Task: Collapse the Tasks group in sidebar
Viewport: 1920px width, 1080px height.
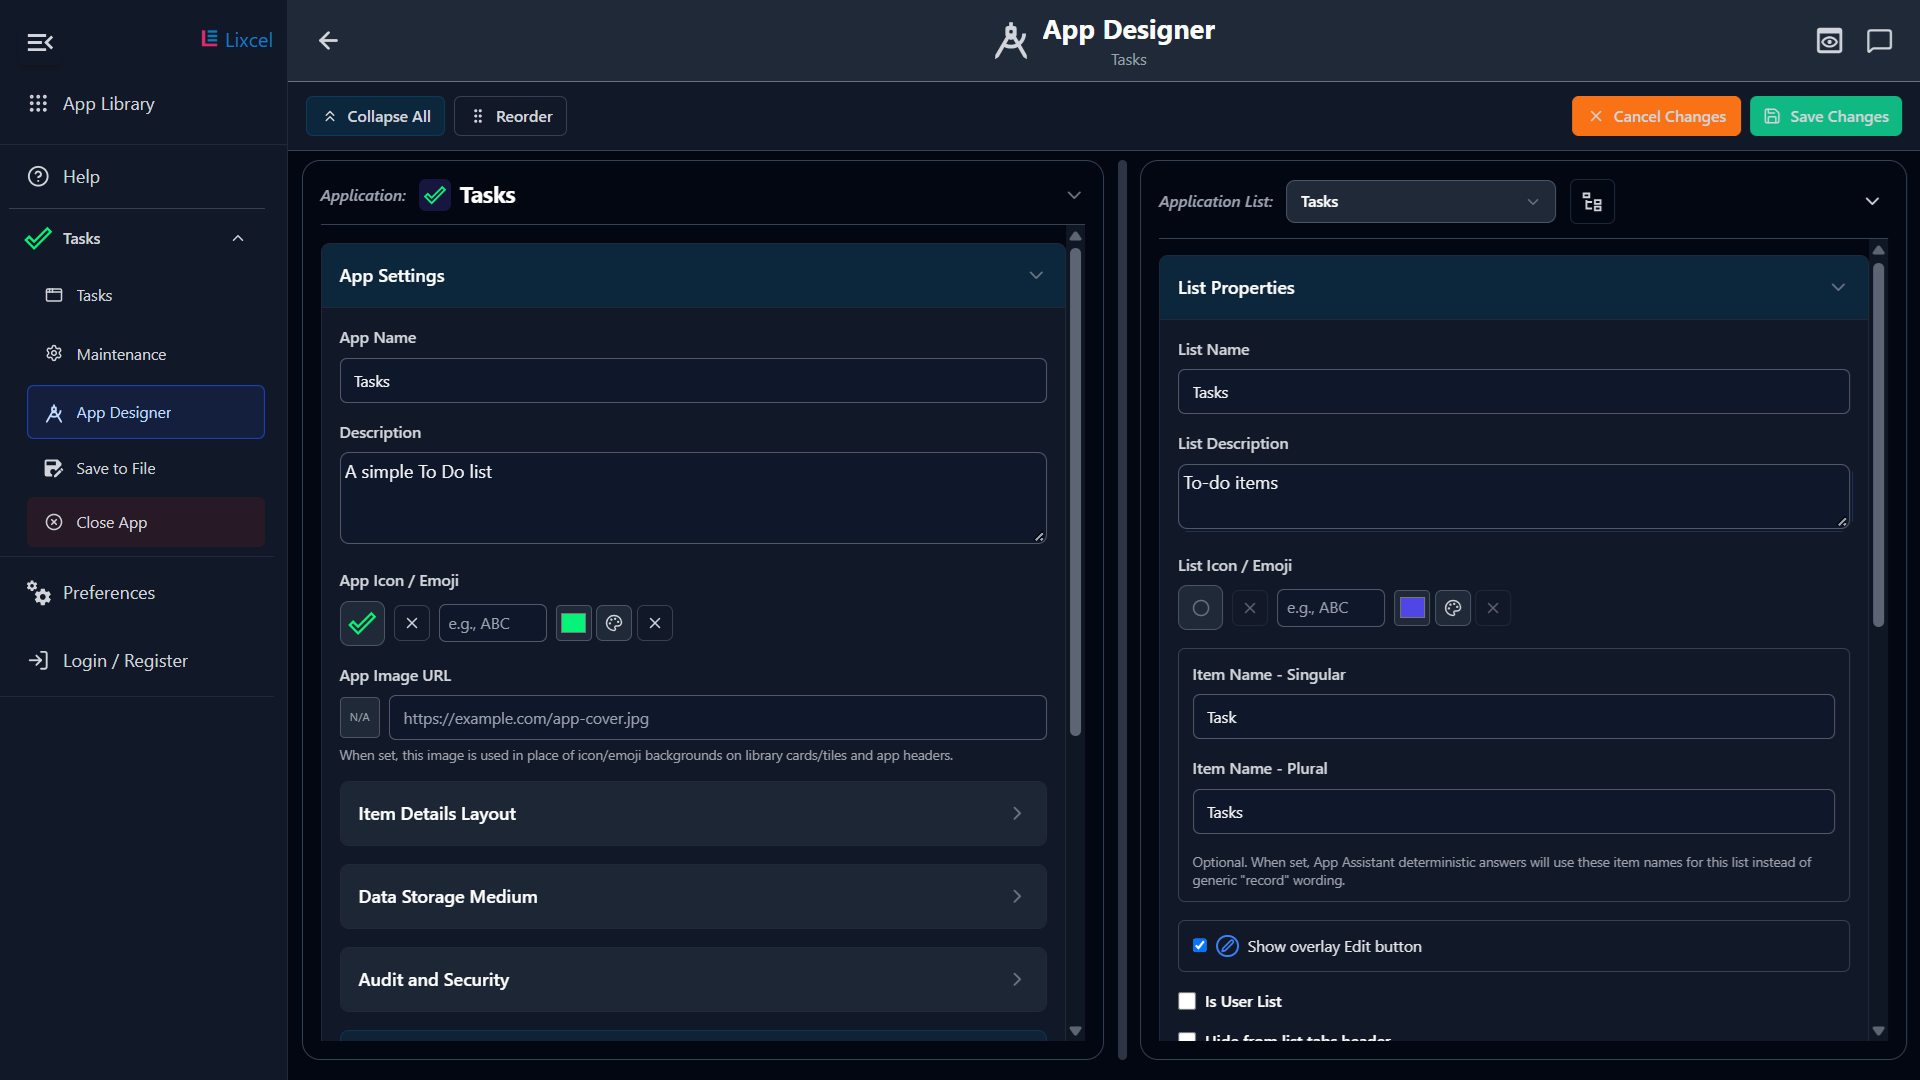Action: [x=238, y=239]
